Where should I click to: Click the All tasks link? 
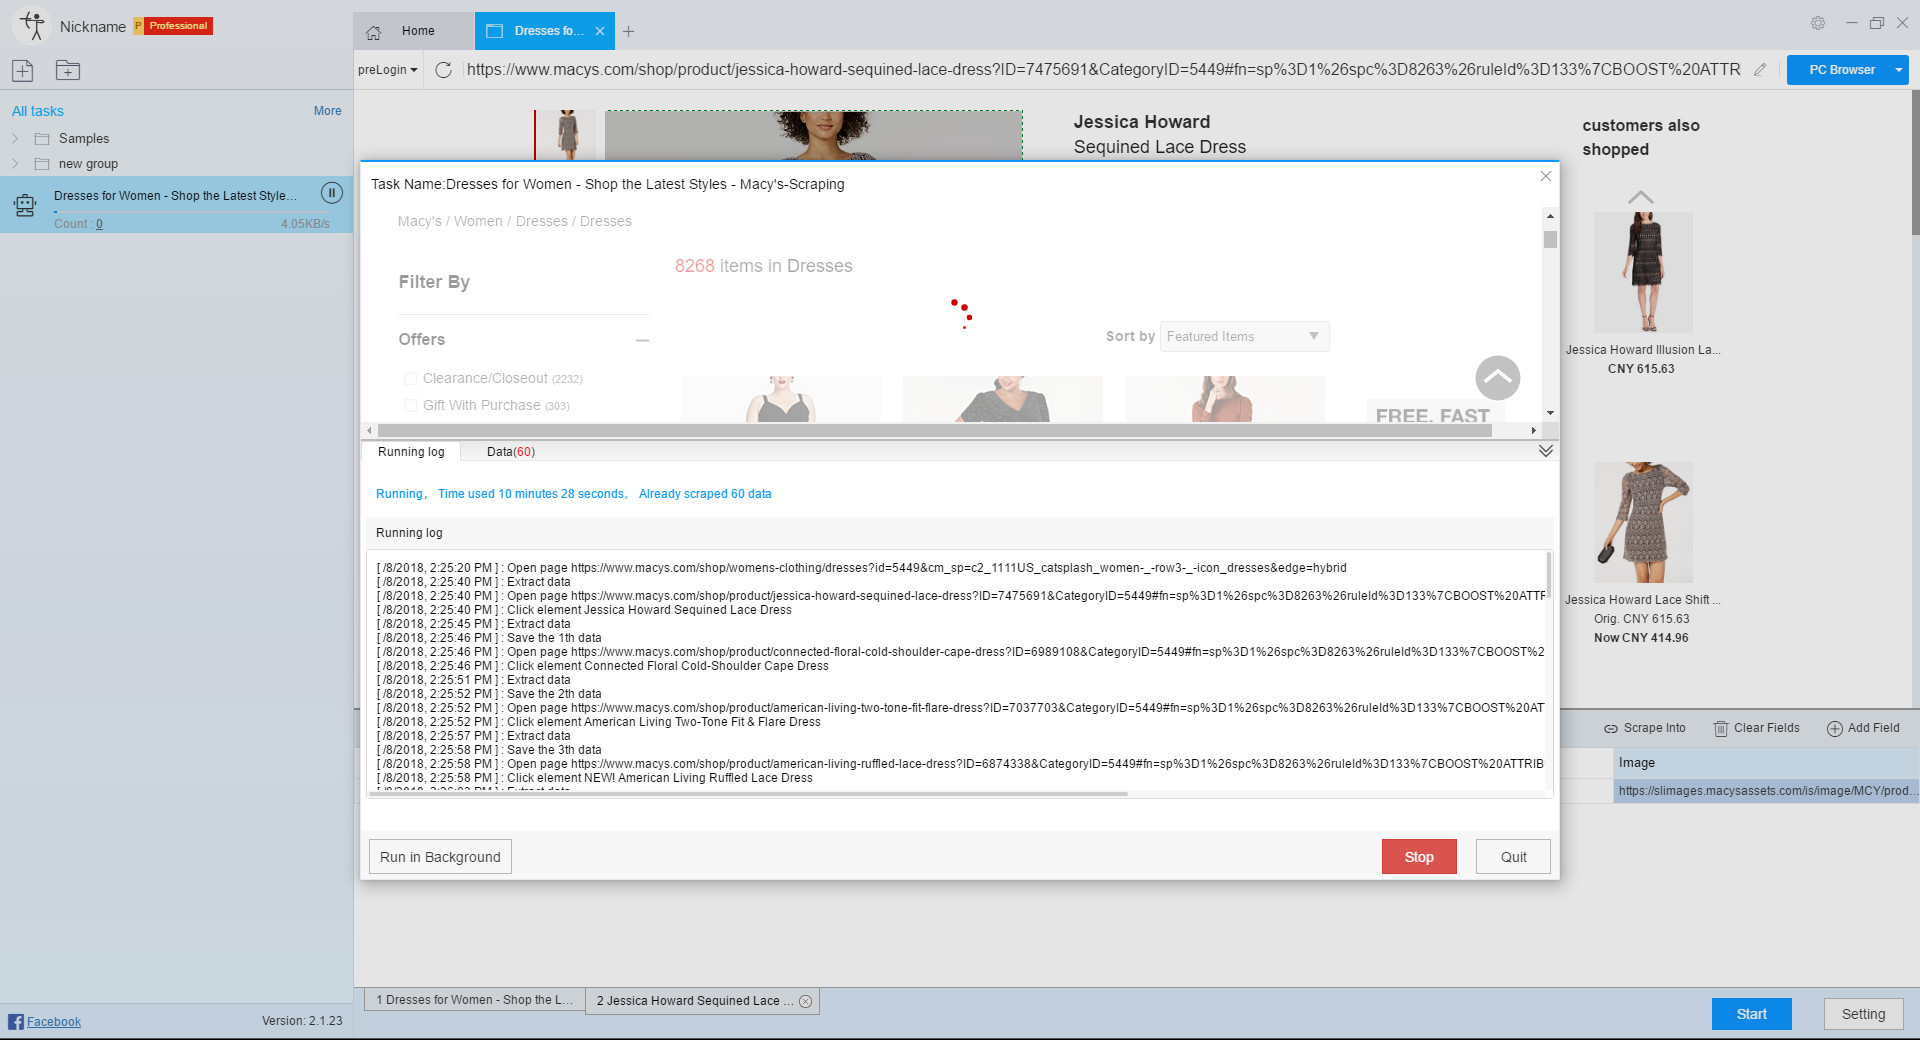click(37, 111)
